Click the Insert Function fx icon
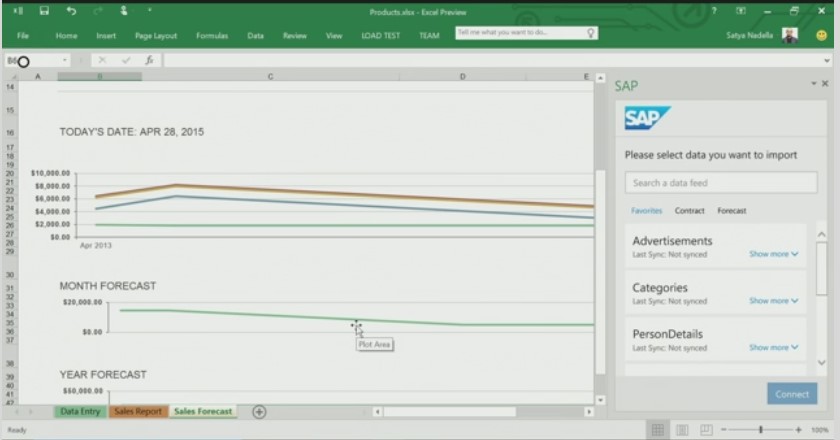This screenshot has width=840, height=440. [x=149, y=60]
